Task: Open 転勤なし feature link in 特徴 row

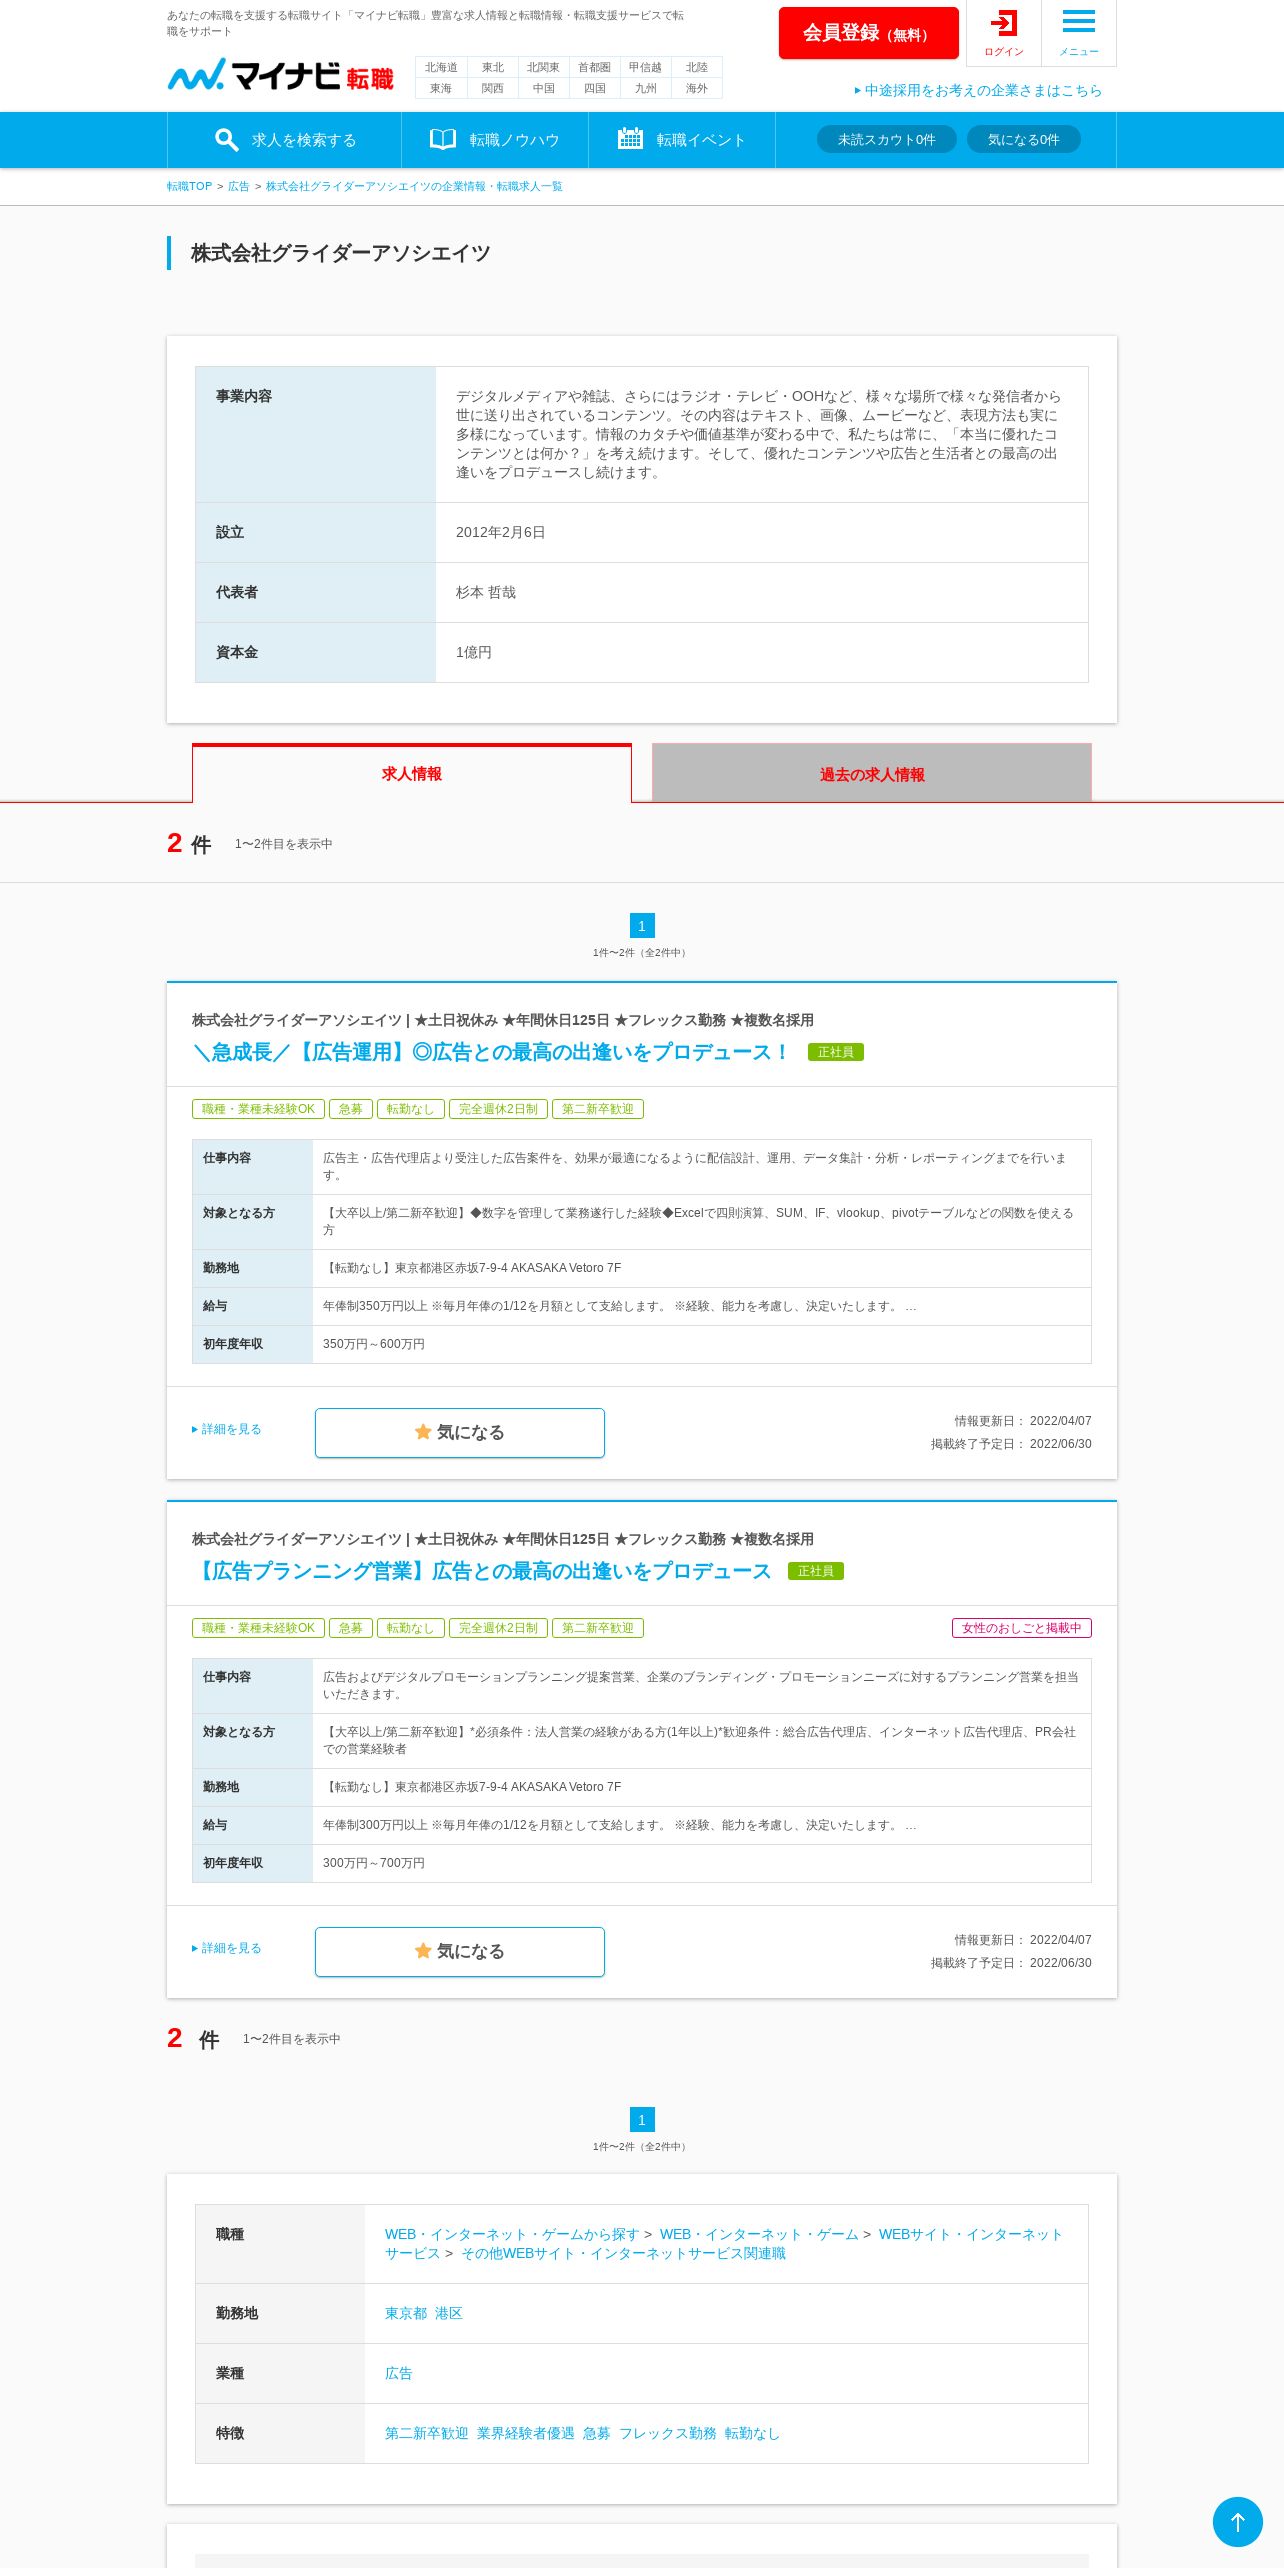Action: [752, 2433]
